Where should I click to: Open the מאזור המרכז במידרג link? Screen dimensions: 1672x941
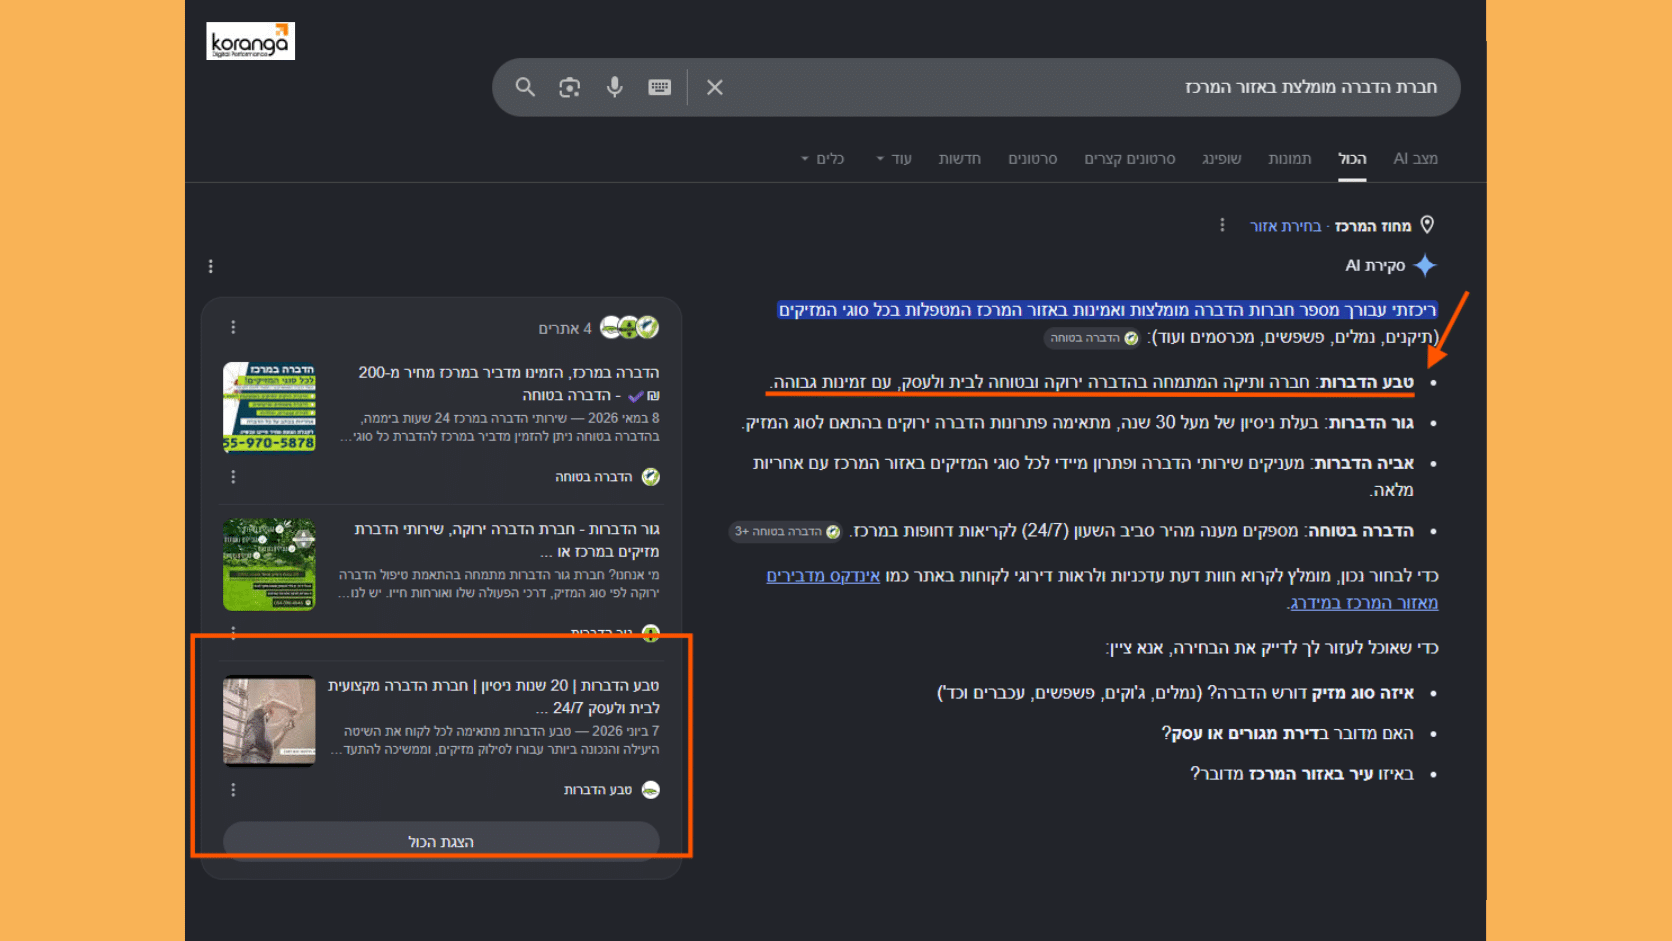[x=1362, y=602]
